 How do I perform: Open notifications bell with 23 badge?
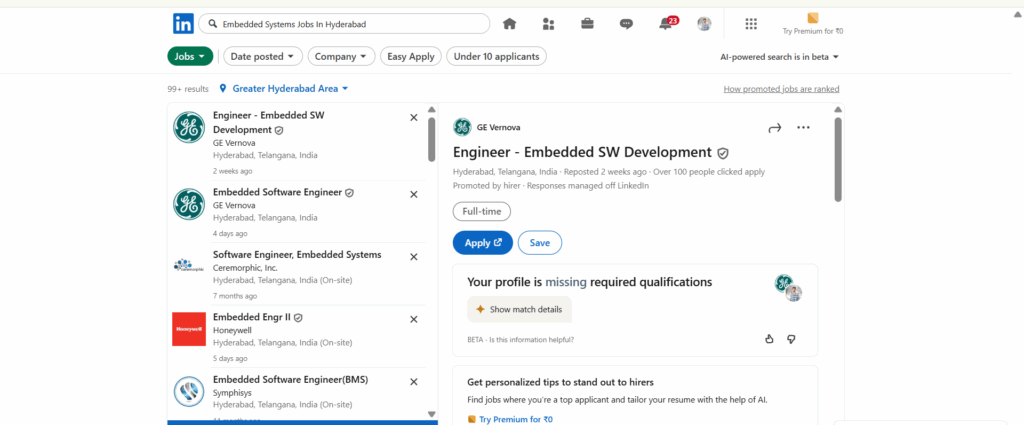[667, 24]
